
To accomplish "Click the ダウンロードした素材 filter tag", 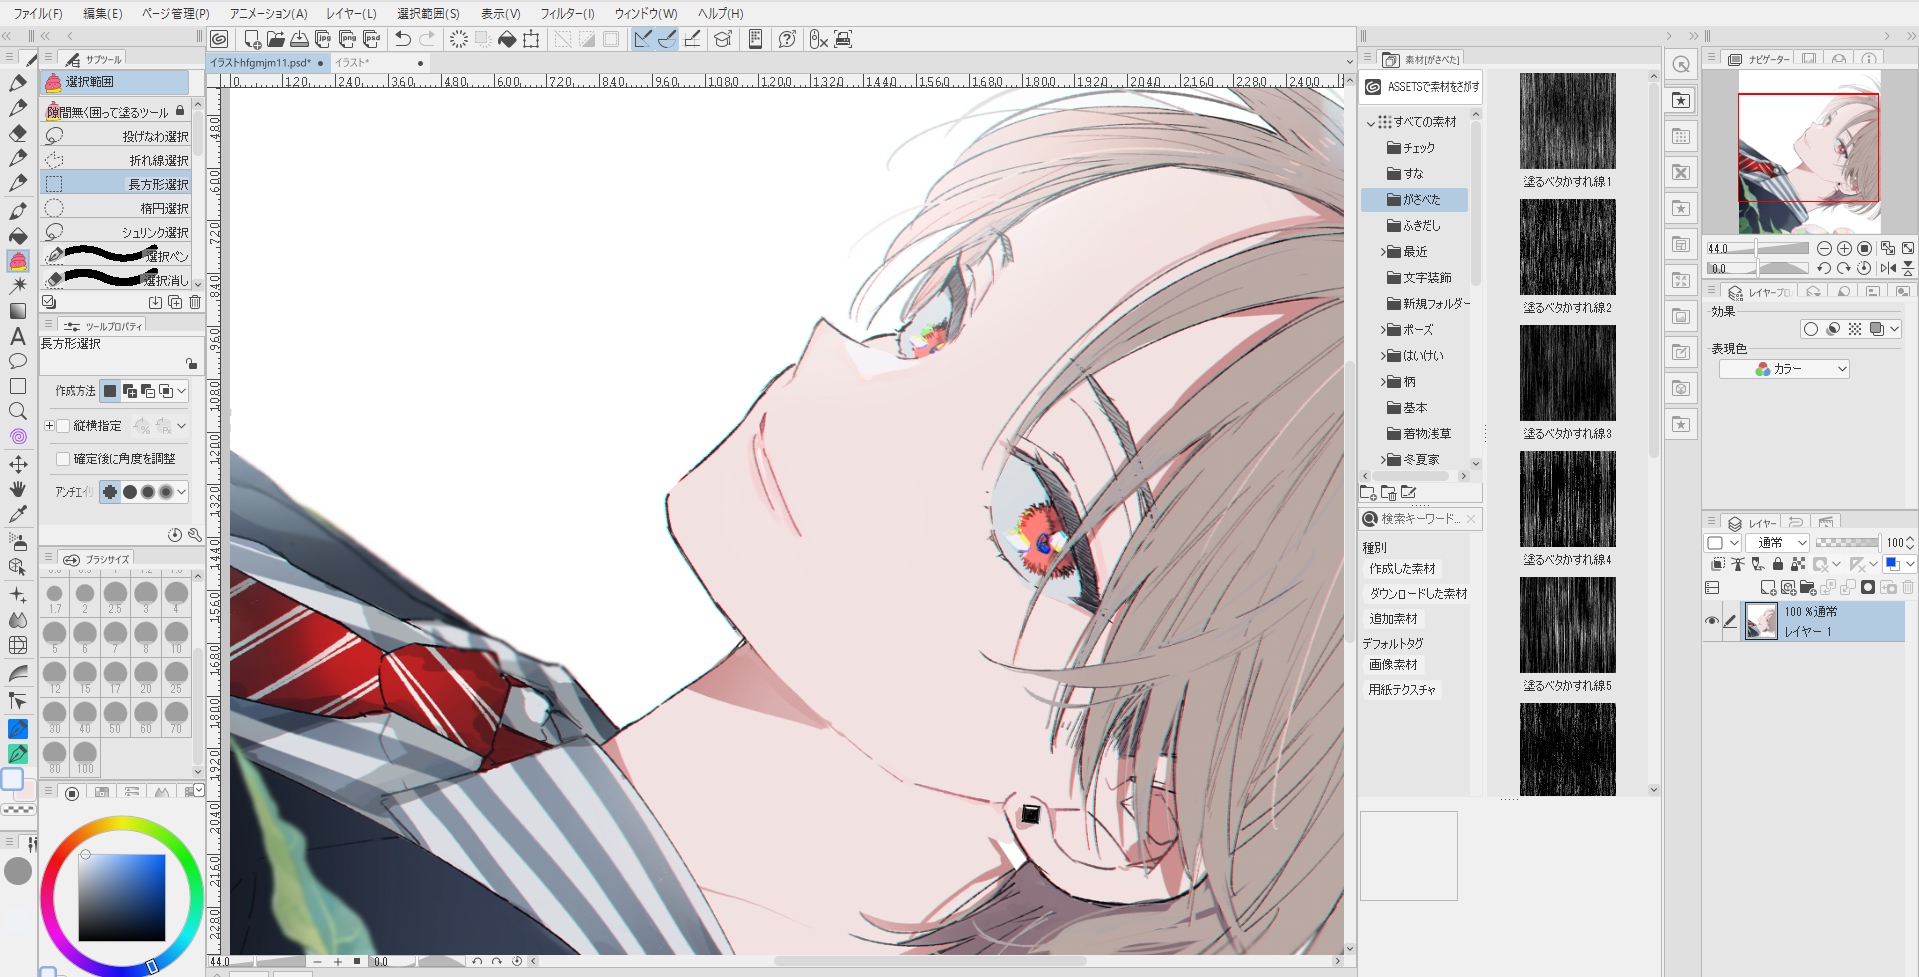I will click(x=1418, y=594).
